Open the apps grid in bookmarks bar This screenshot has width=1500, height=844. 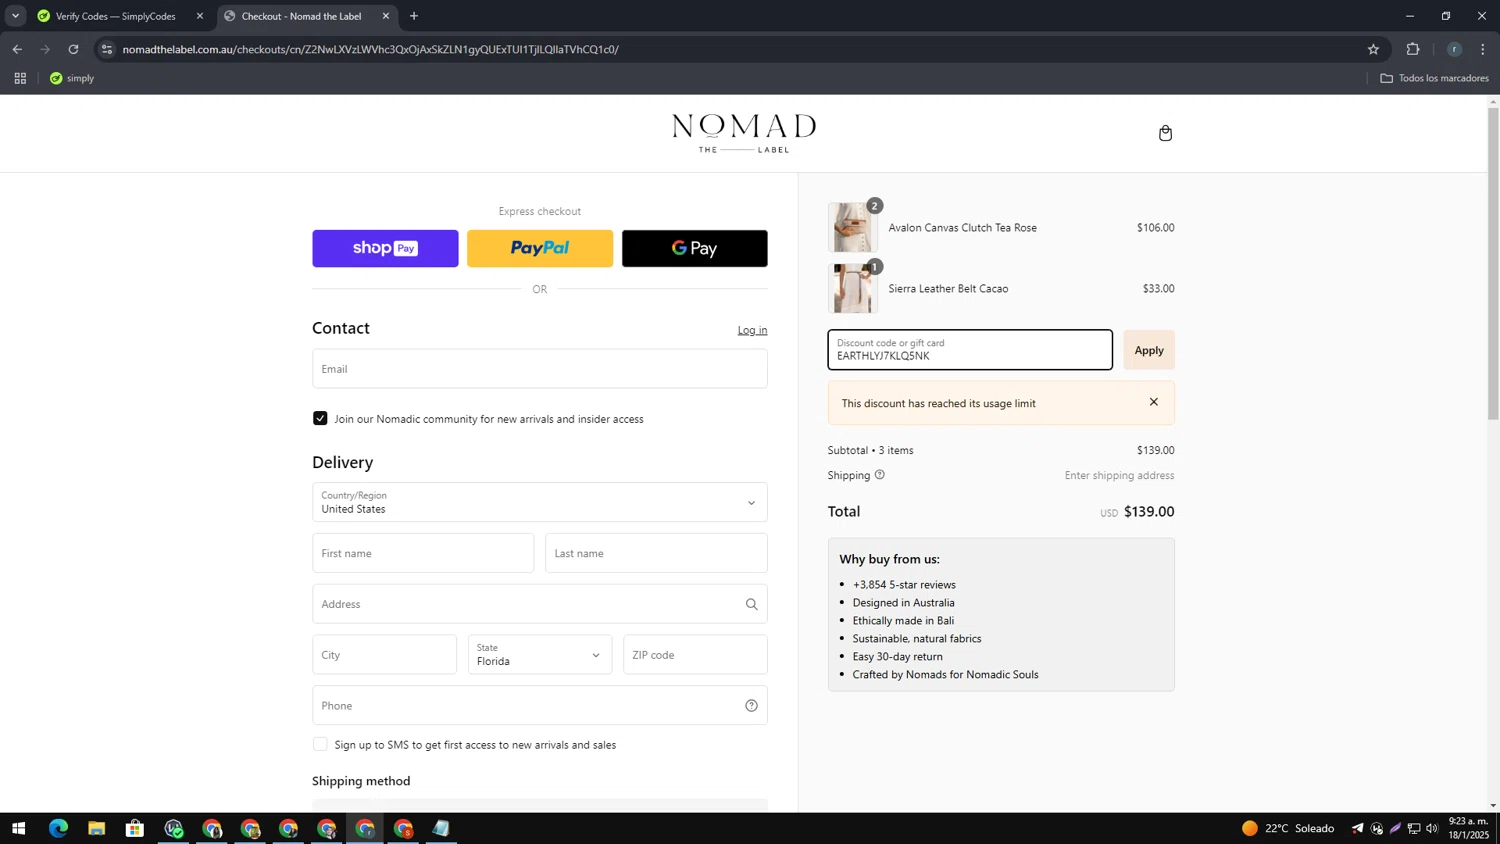click(20, 78)
